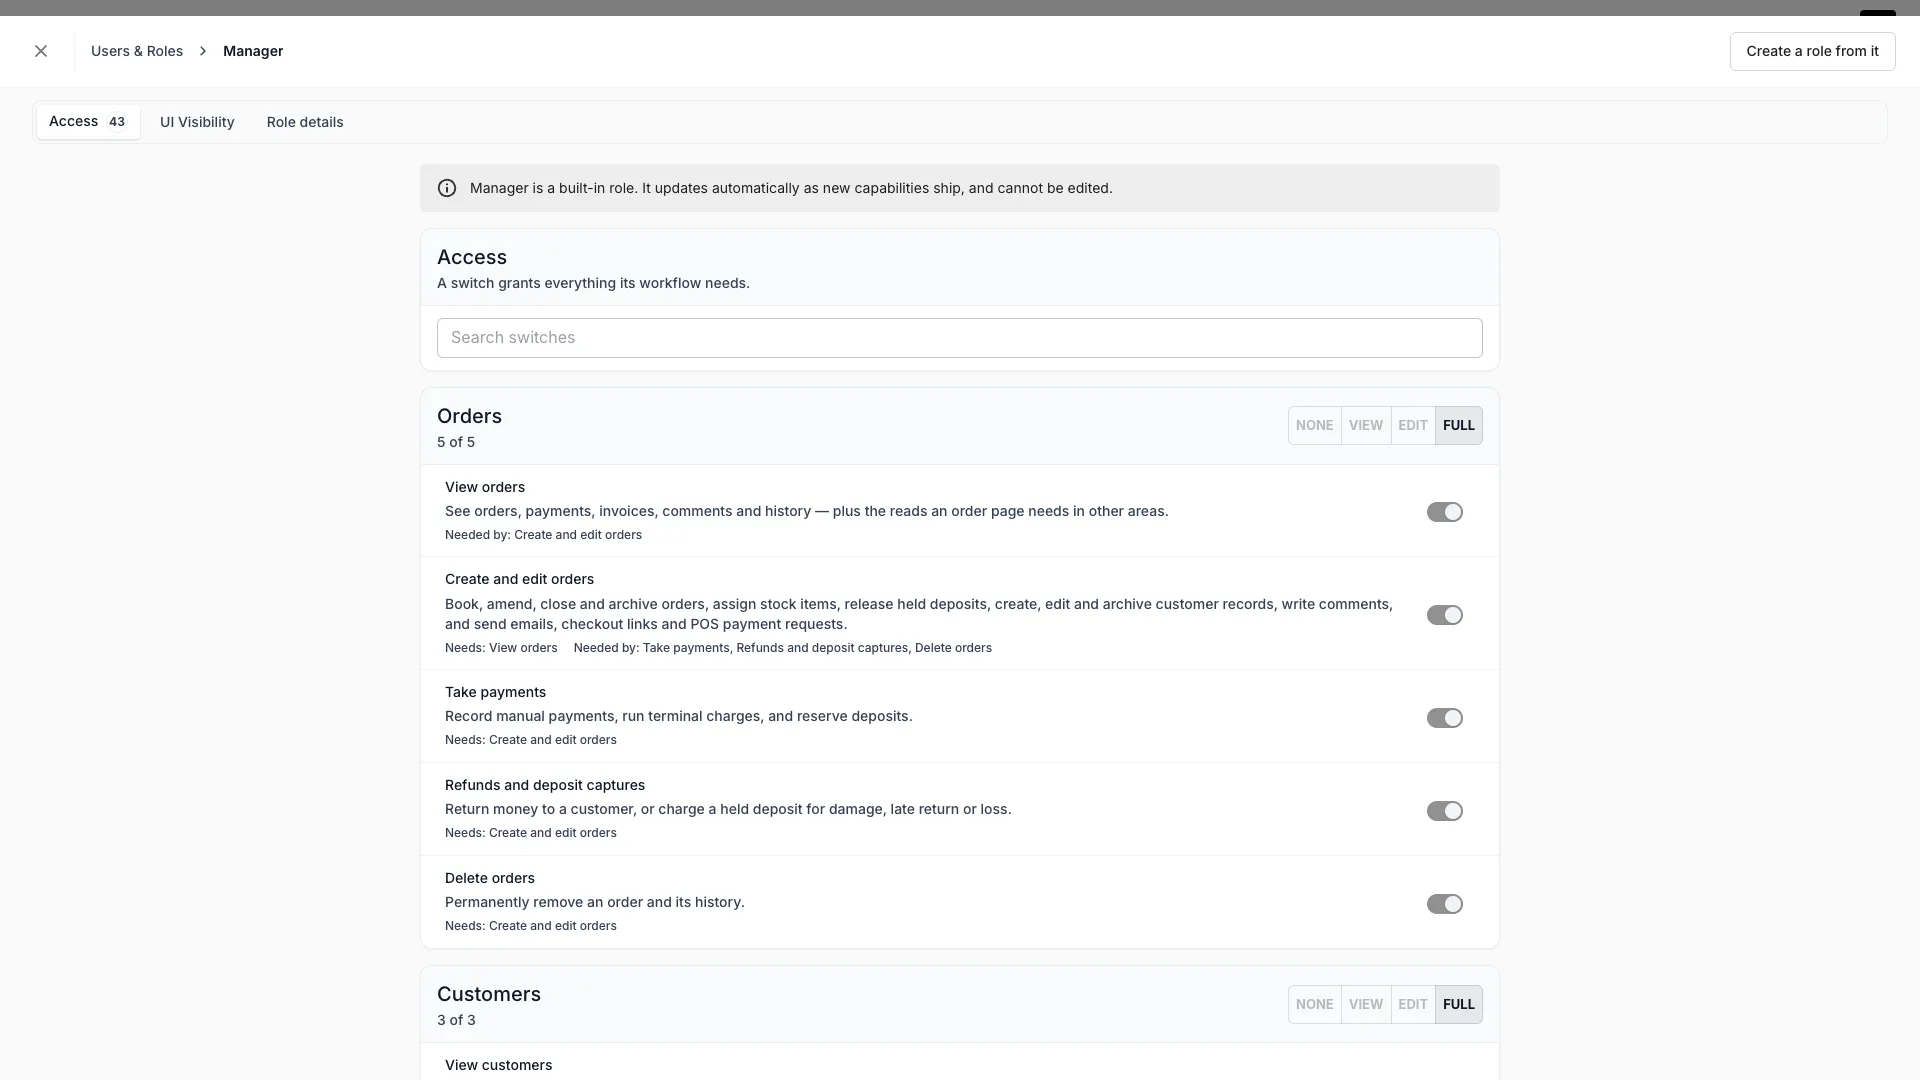The height and width of the screenshot is (1080, 1920).
Task: Open the Role details tab
Action: pos(305,122)
